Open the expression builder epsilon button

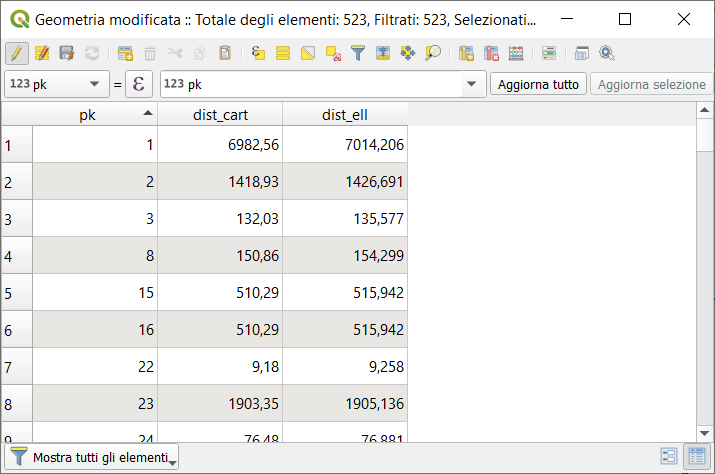(138, 85)
